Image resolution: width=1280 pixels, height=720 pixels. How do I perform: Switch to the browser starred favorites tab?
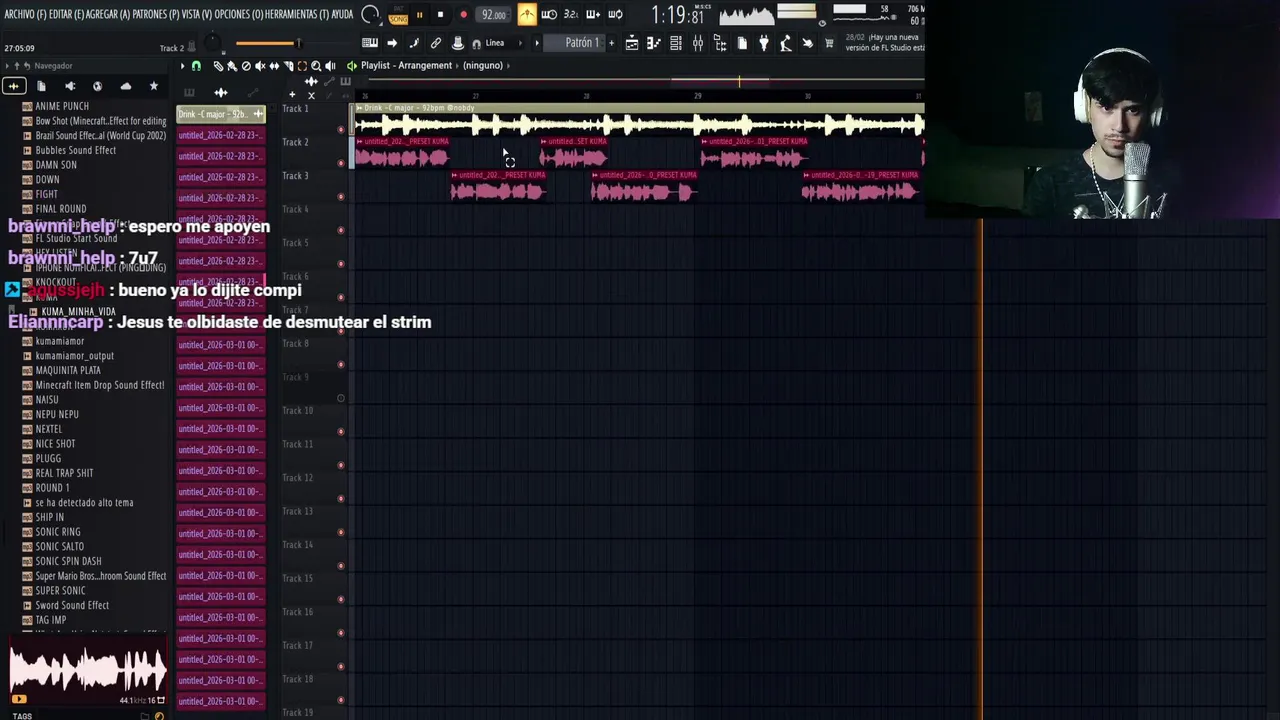153,87
